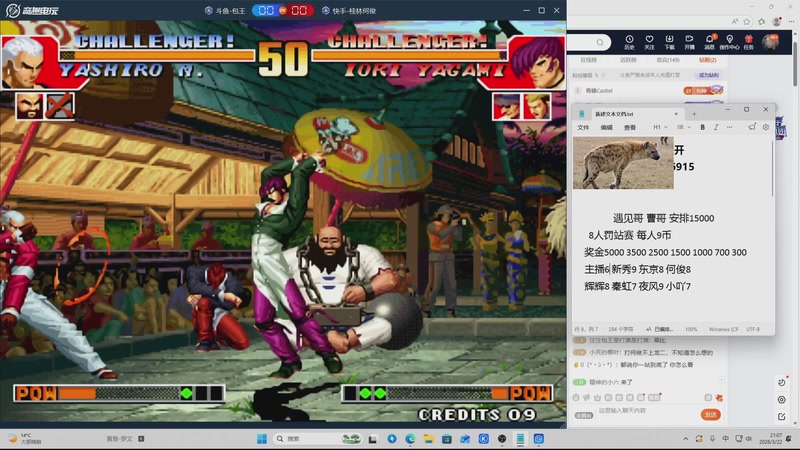Switch to 在线榜 ranking tab
Viewport: 800px width, 450px height.
(588, 60)
